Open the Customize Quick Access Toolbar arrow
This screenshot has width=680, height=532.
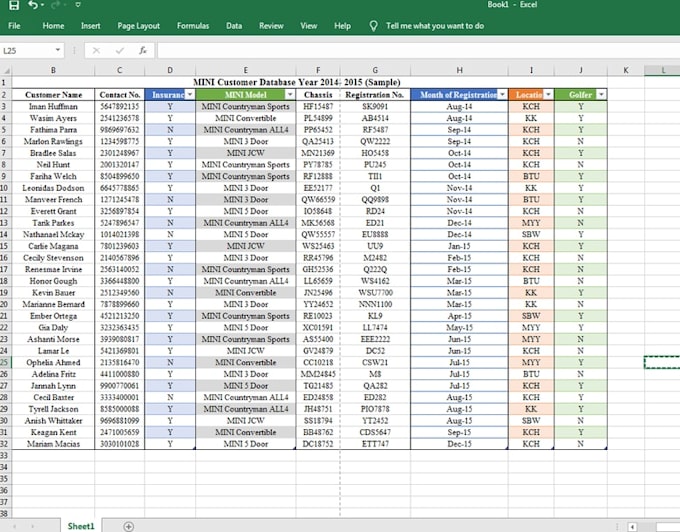[78, 5]
